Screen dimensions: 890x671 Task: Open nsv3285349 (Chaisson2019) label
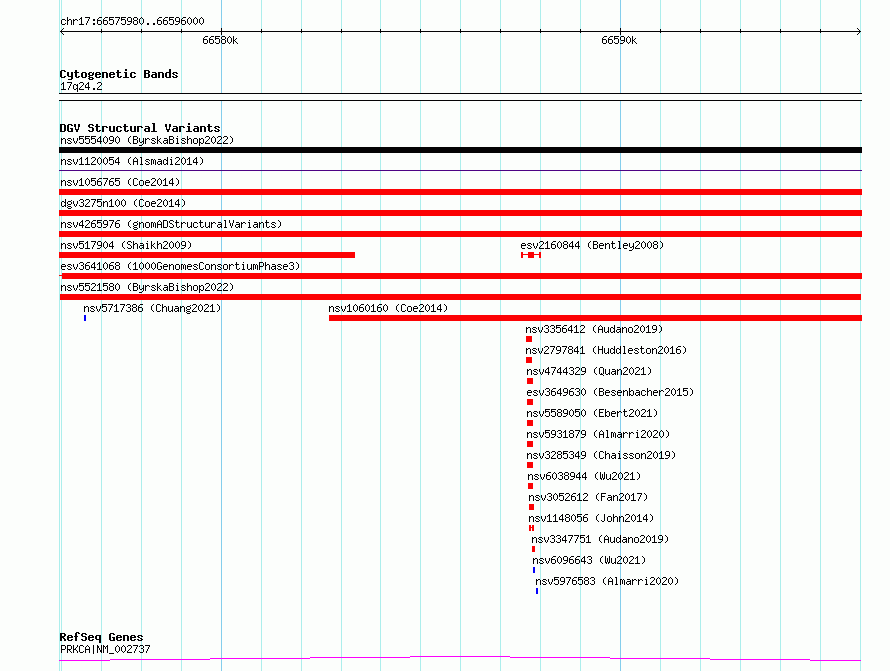601,455
